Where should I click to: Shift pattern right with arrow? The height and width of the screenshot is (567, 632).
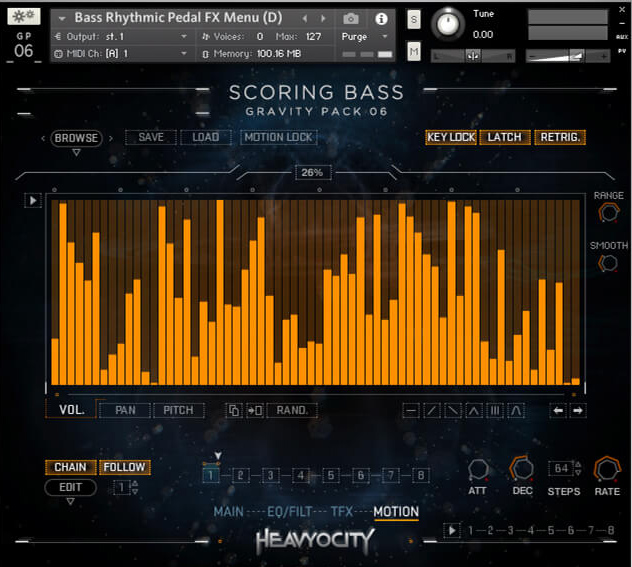click(x=578, y=411)
